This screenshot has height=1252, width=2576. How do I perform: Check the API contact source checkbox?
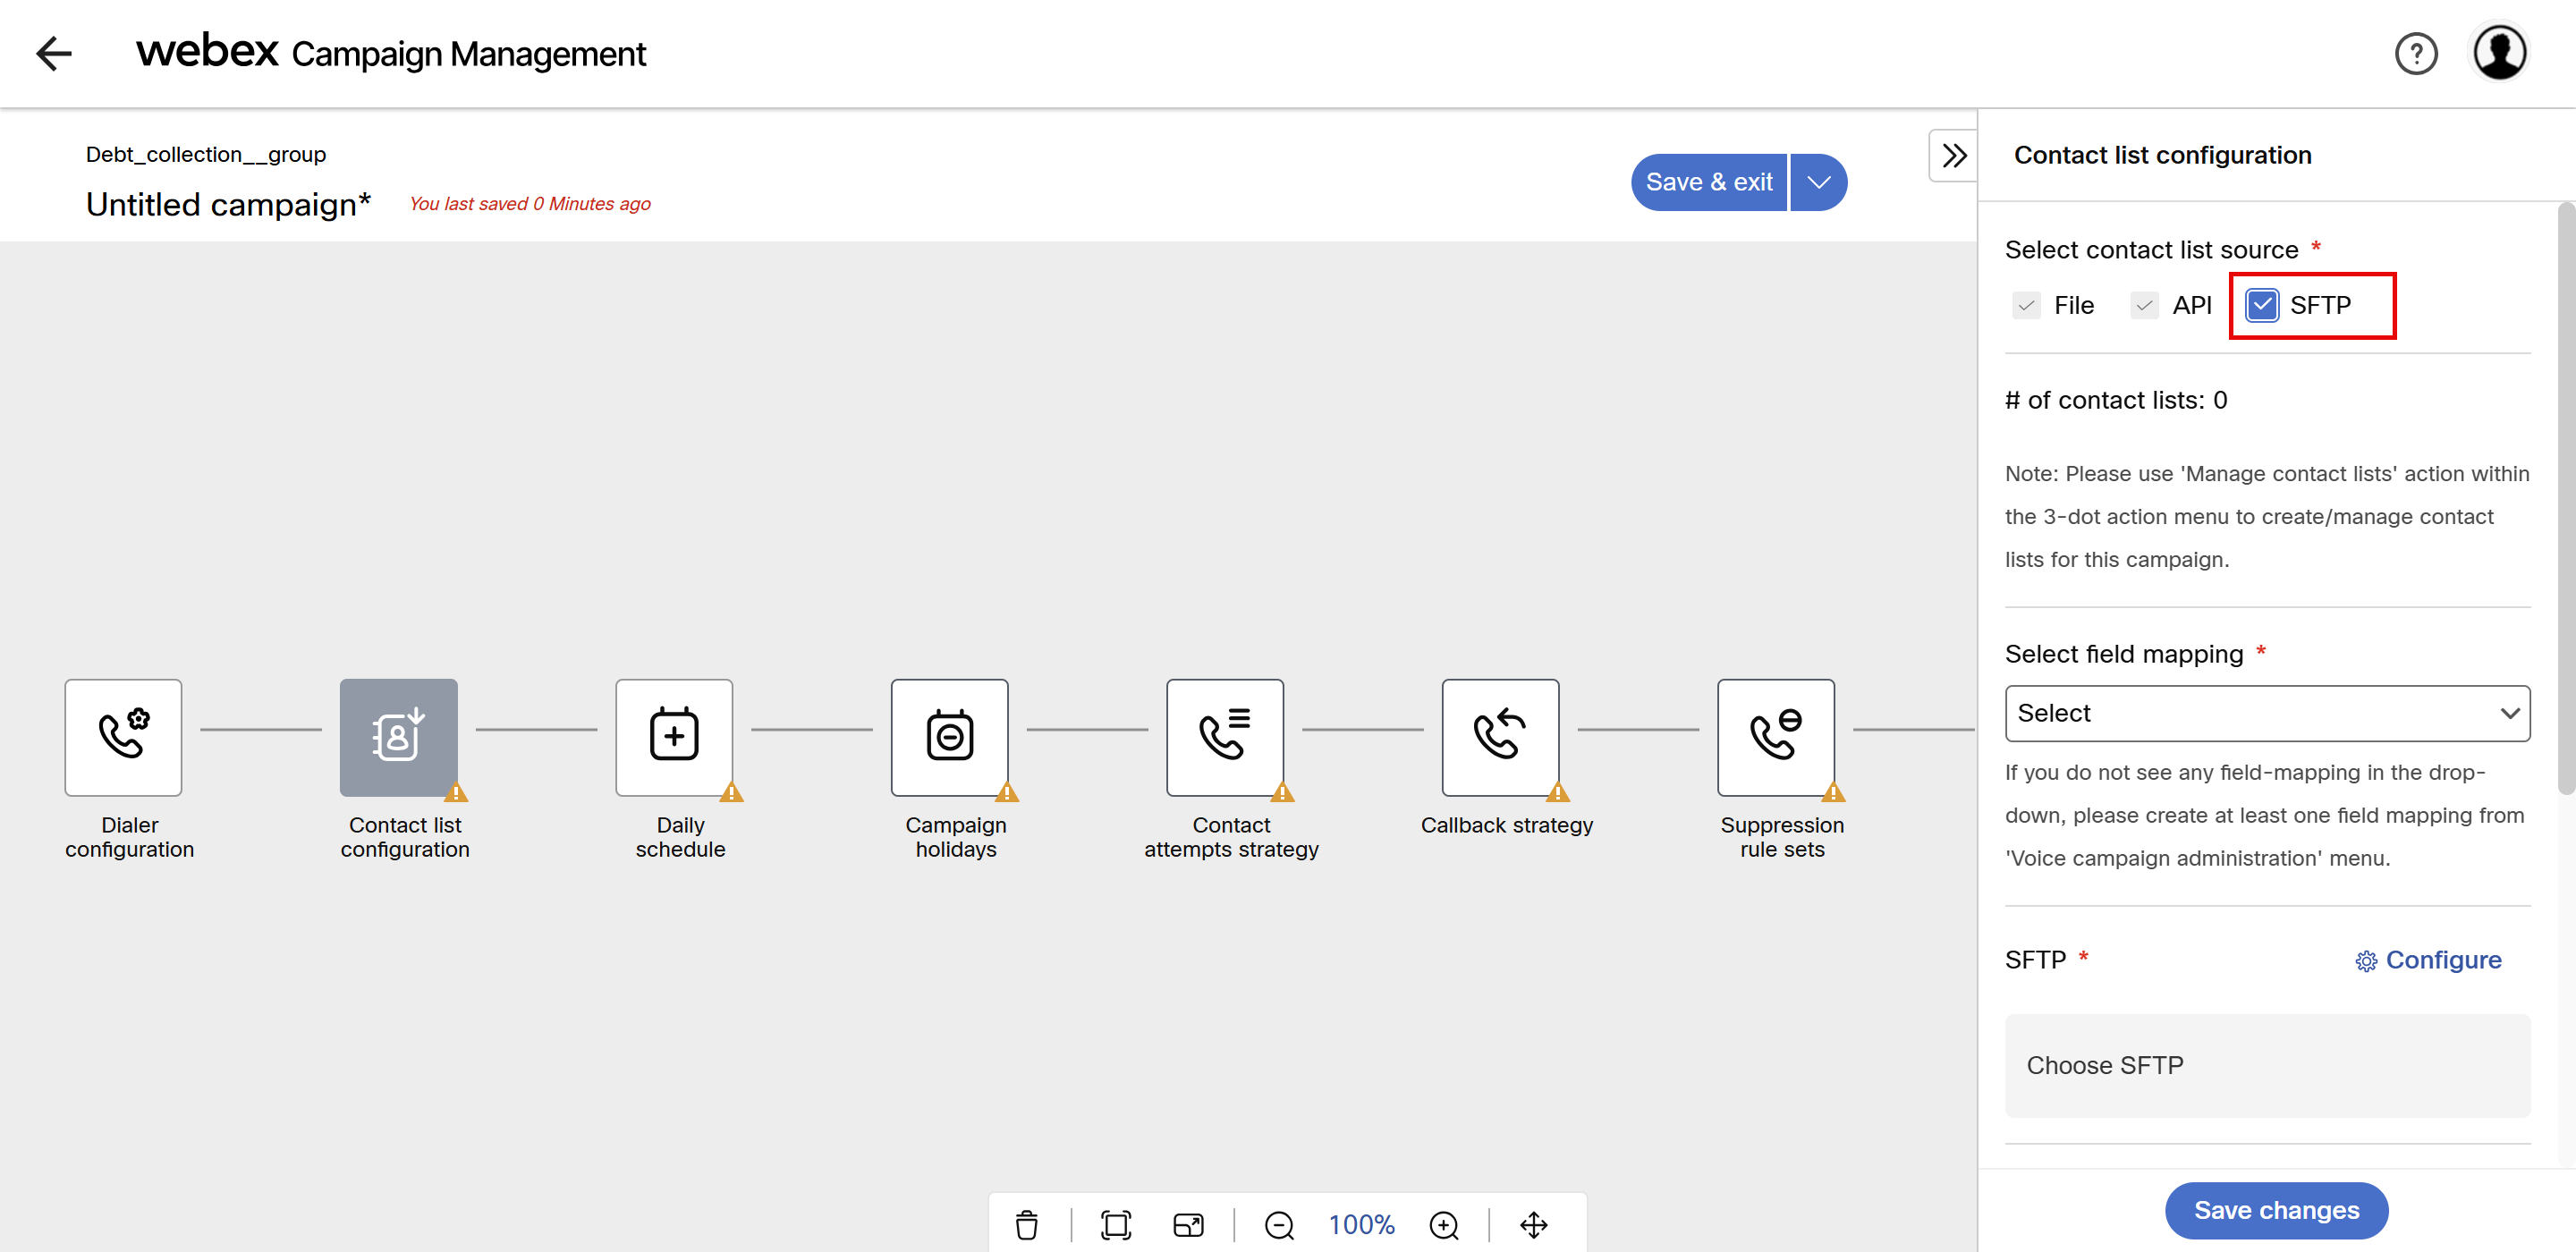[2144, 305]
